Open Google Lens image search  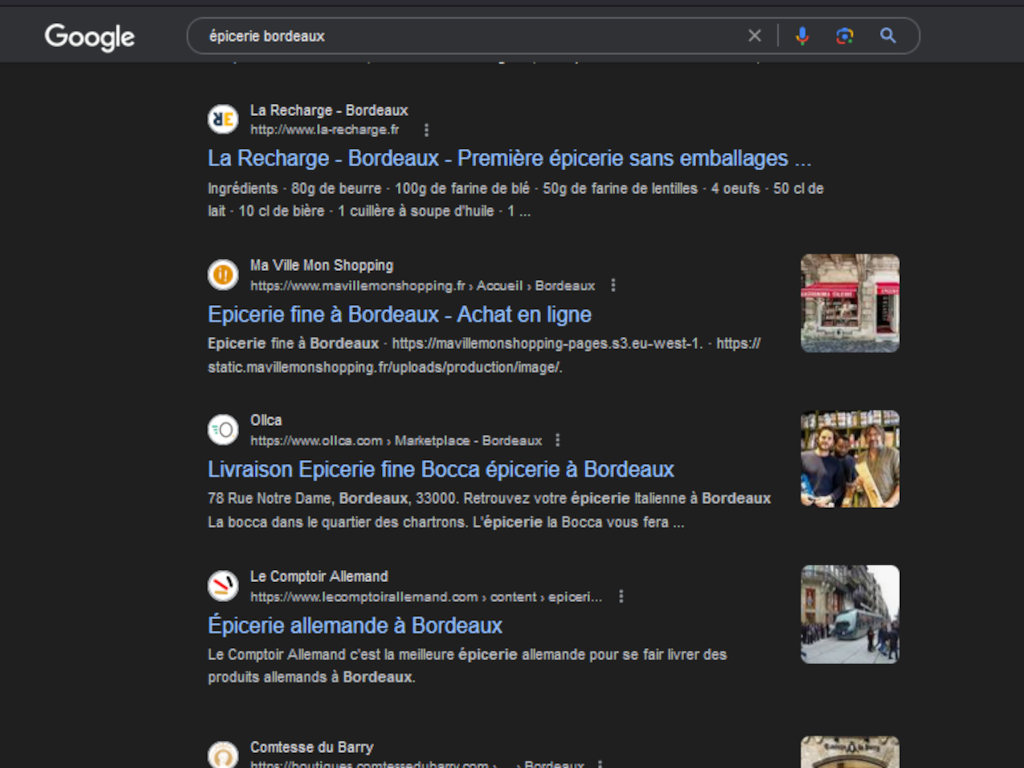[x=844, y=36]
